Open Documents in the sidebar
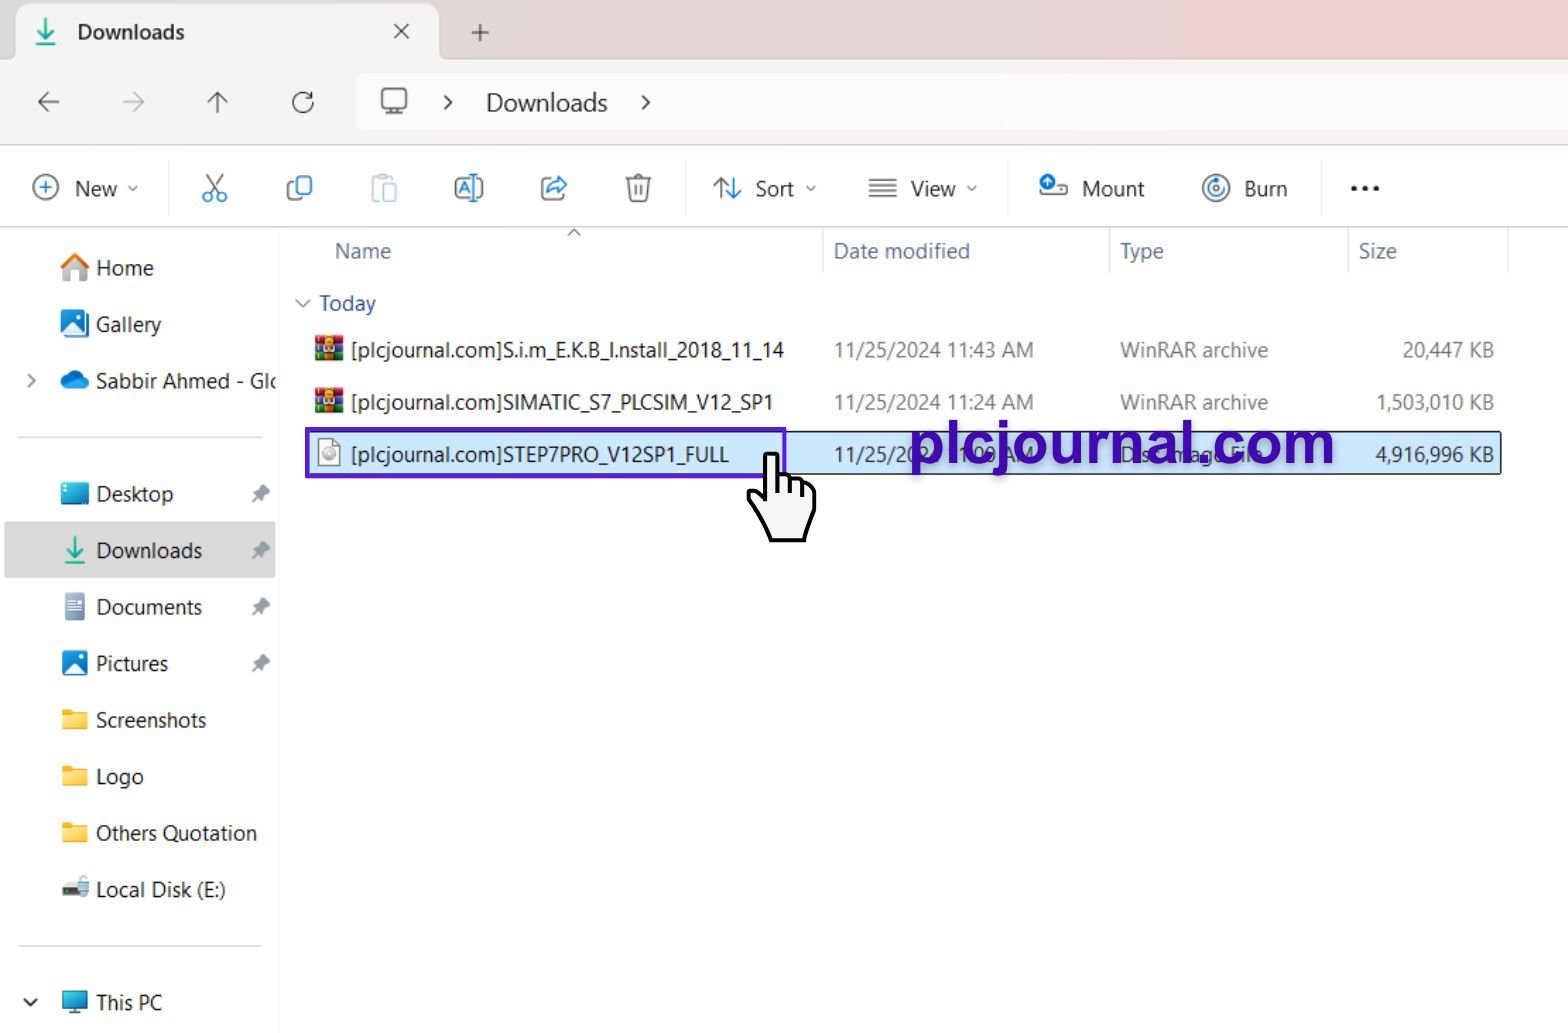The width and height of the screenshot is (1568, 1033). tap(132, 607)
